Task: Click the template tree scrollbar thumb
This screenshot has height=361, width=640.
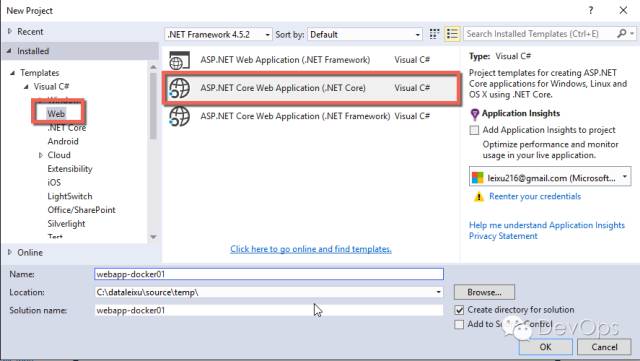Action: tap(153, 105)
